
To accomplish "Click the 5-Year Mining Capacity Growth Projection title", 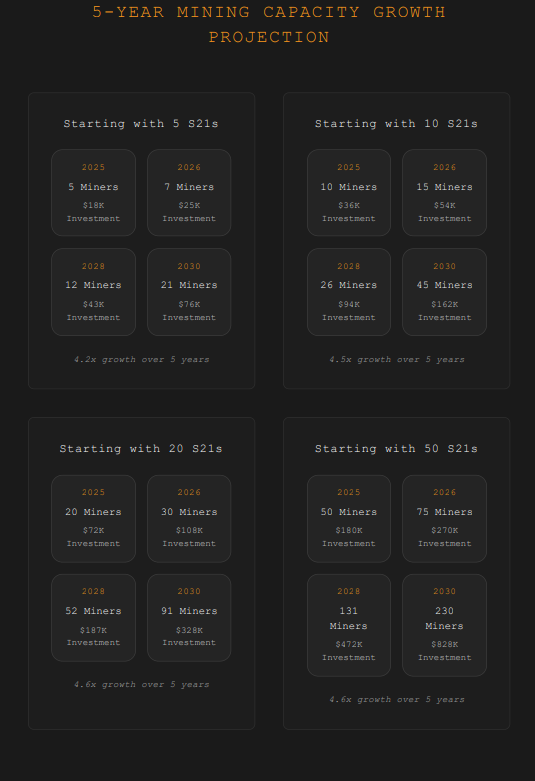I will pos(269,24).
